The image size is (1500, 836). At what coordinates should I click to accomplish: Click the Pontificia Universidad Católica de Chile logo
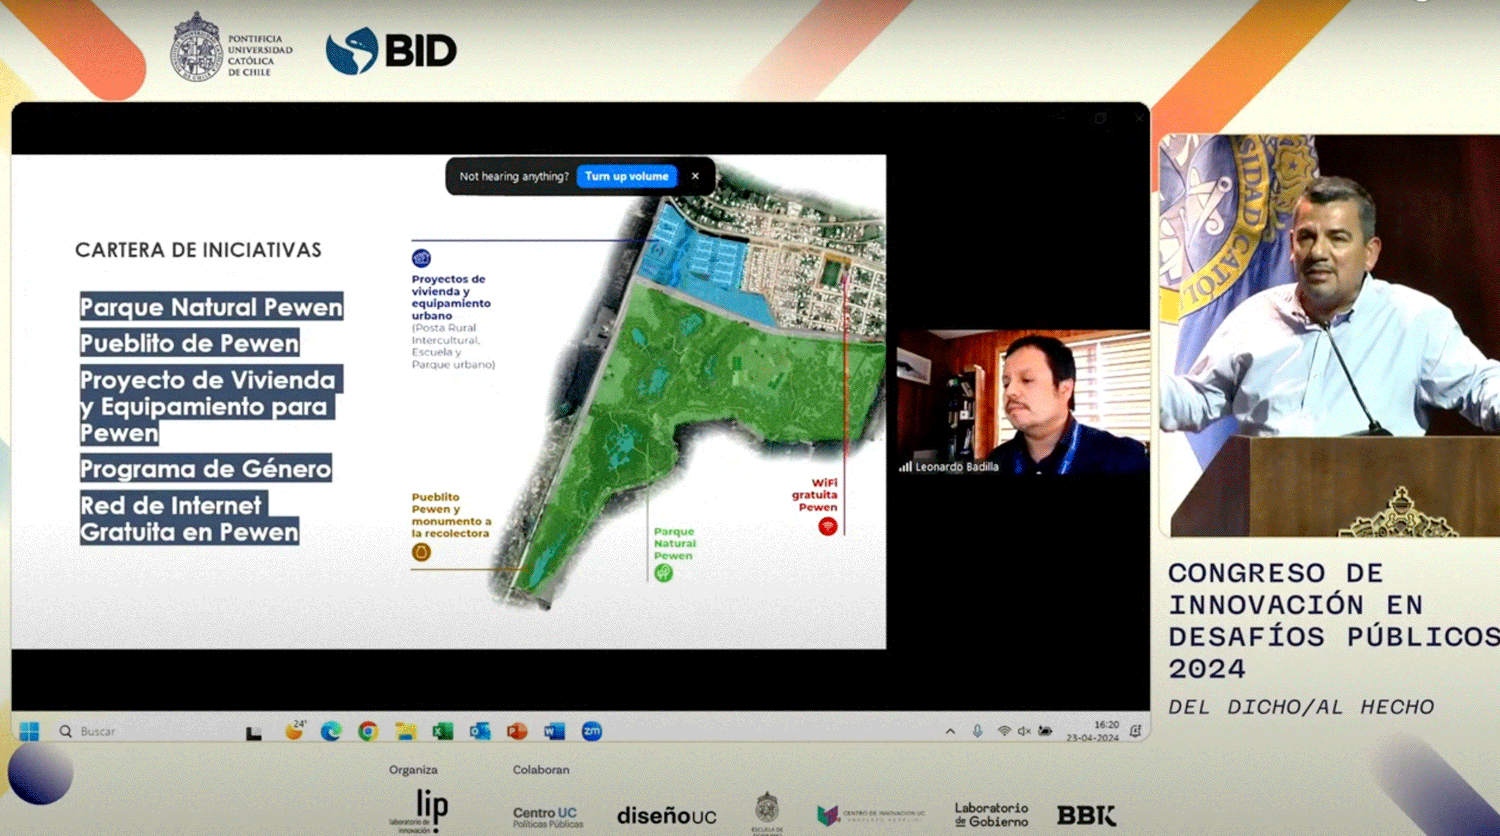pyautogui.click(x=232, y=47)
